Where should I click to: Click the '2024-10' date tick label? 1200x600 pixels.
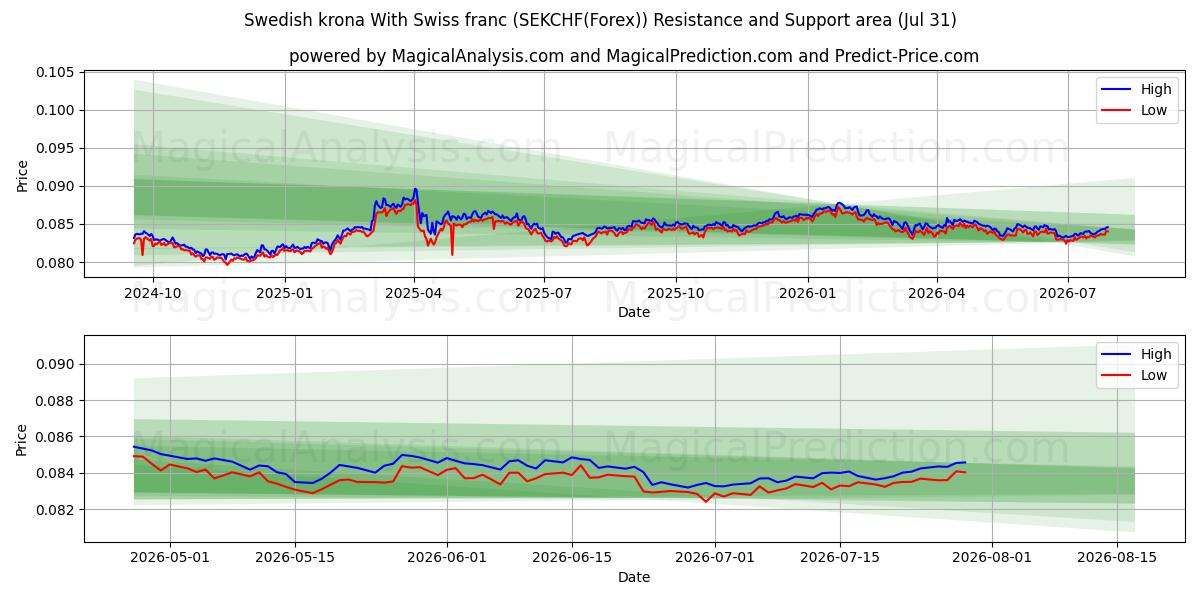pos(154,293)
